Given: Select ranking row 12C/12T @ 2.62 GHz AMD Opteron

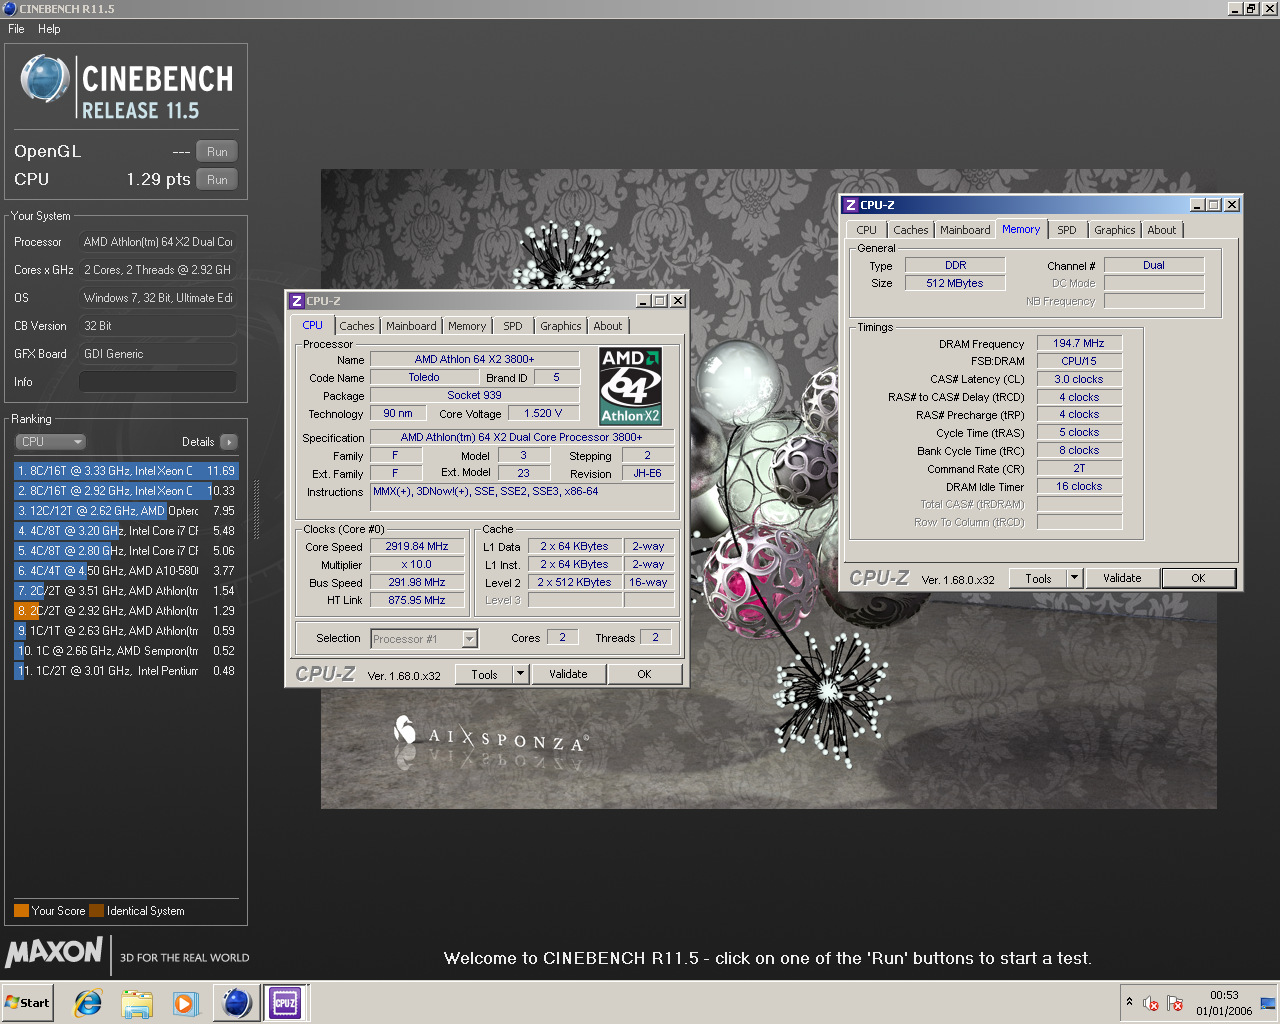Looking at the screenshot, I should pyautogui.click(x=126, y=511).
